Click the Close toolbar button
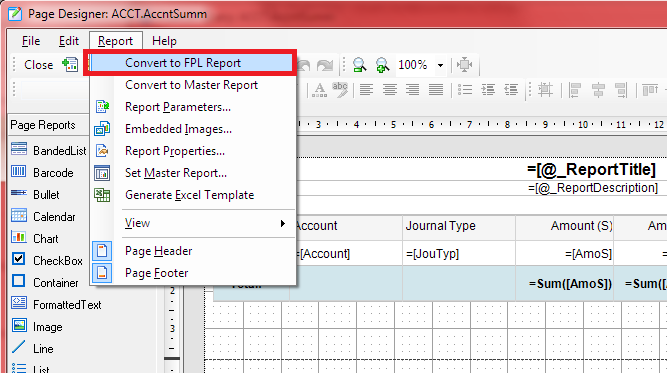 [x=39, y=65]
